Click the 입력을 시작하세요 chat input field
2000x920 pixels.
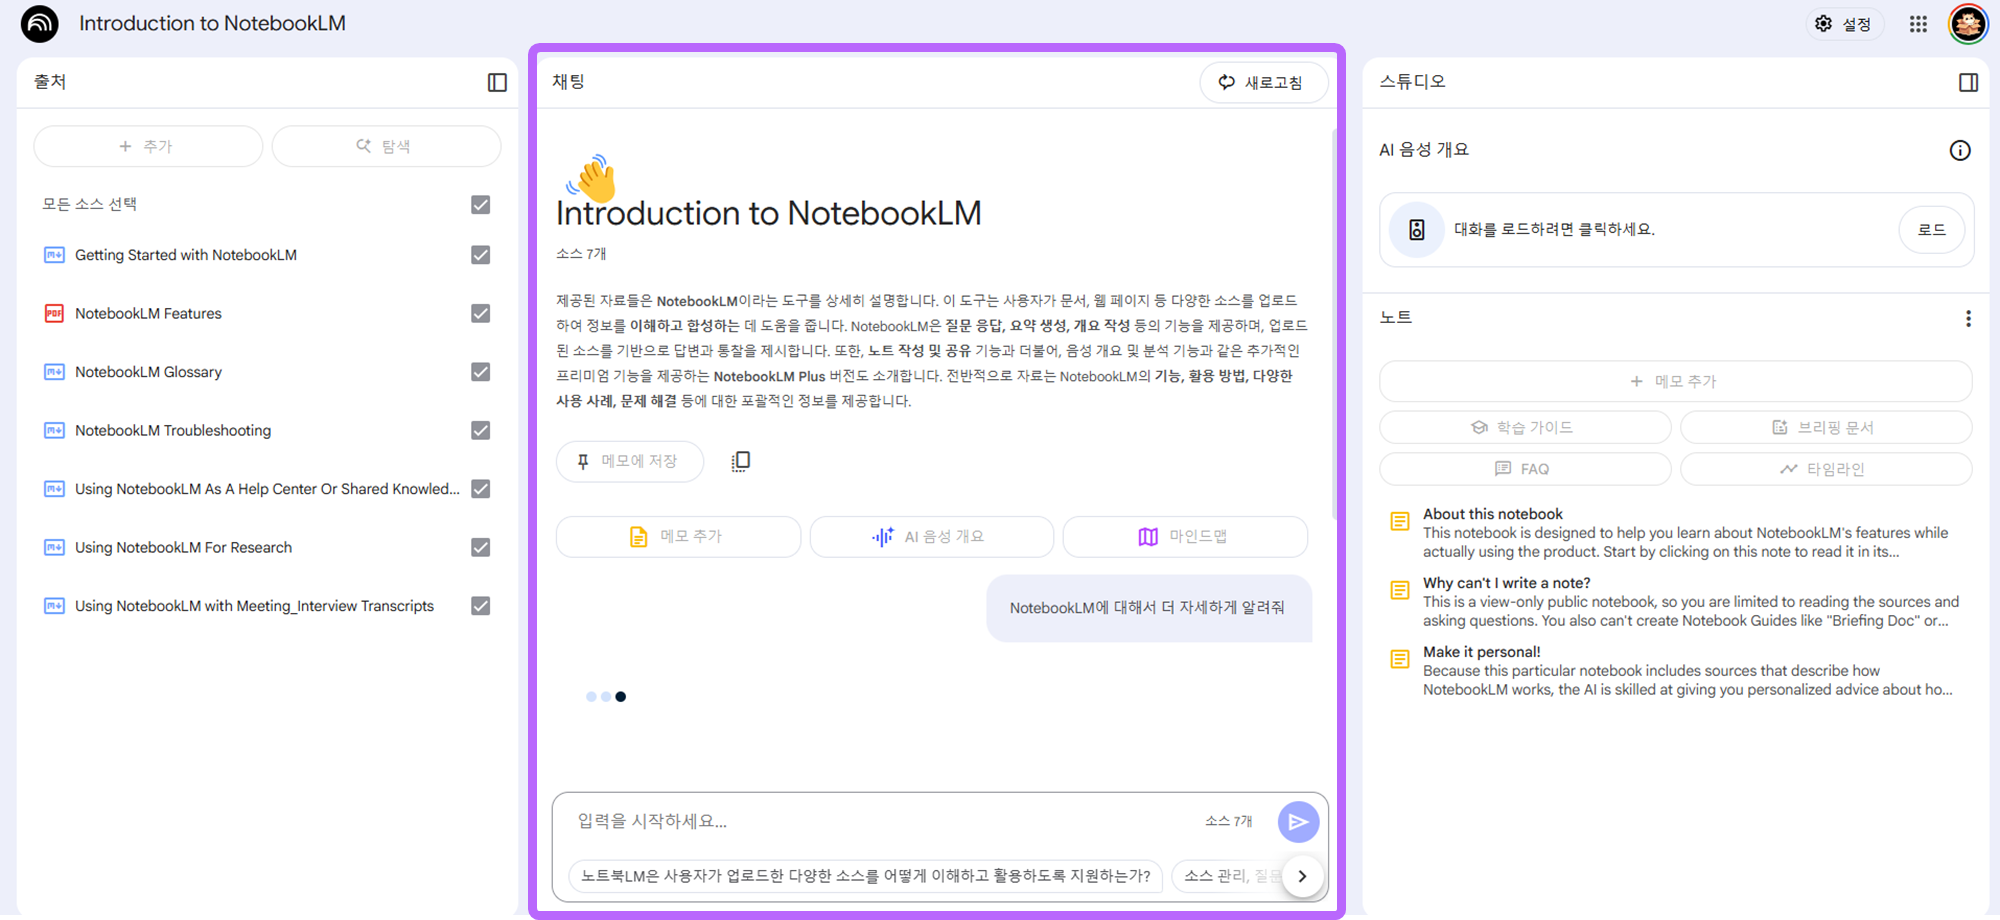(x=880, y=821)
